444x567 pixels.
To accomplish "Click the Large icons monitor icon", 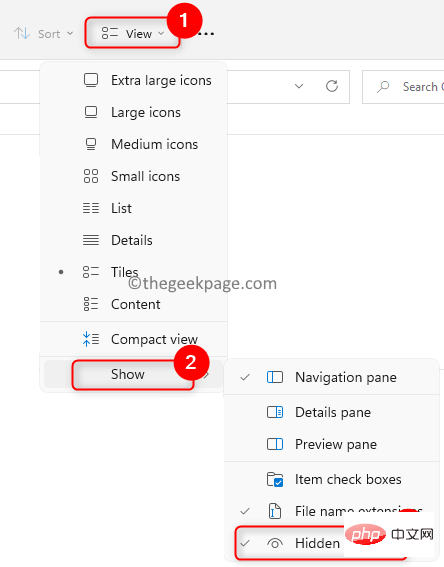I will pos(91,112).
